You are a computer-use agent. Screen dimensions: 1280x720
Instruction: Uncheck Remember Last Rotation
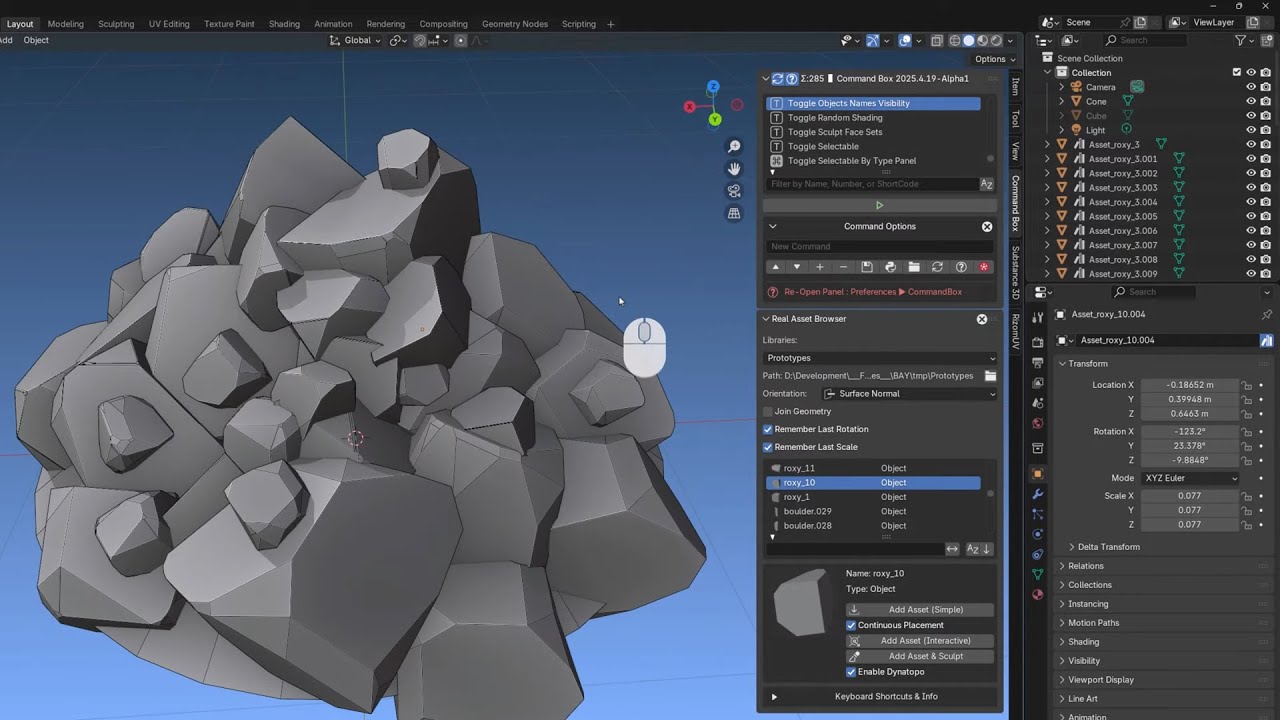pos(768,429)
